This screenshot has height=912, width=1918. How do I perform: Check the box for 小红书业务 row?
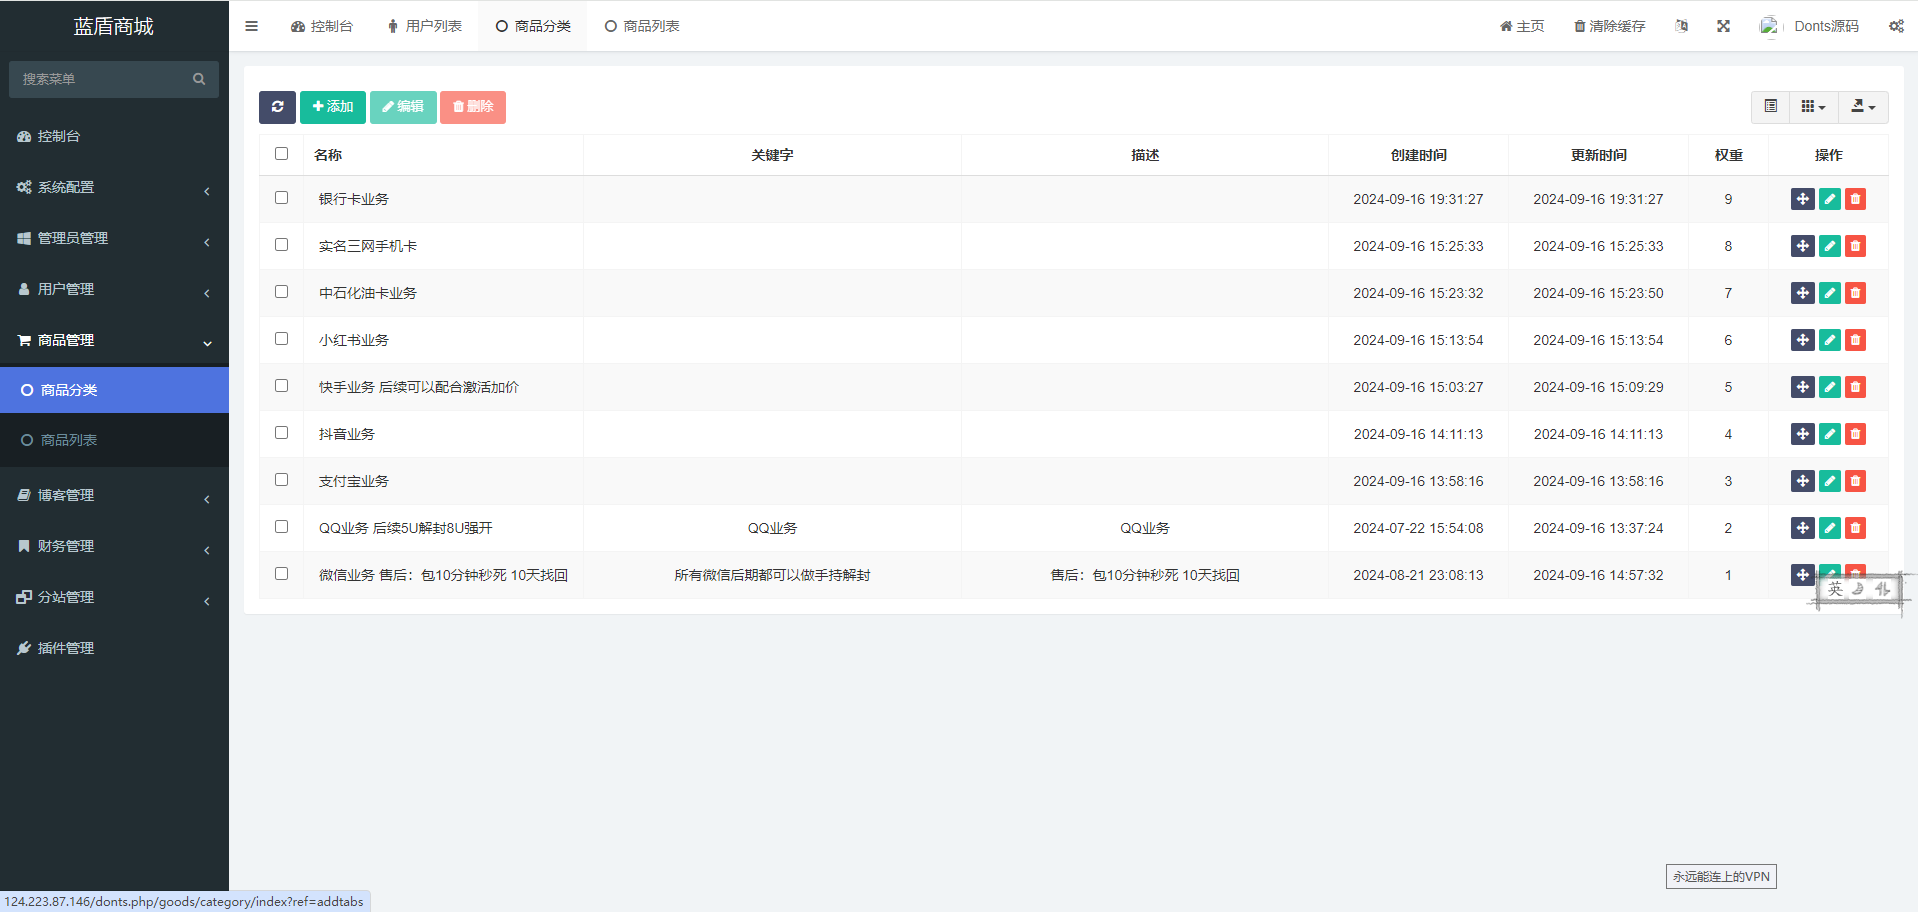[281, 339]
